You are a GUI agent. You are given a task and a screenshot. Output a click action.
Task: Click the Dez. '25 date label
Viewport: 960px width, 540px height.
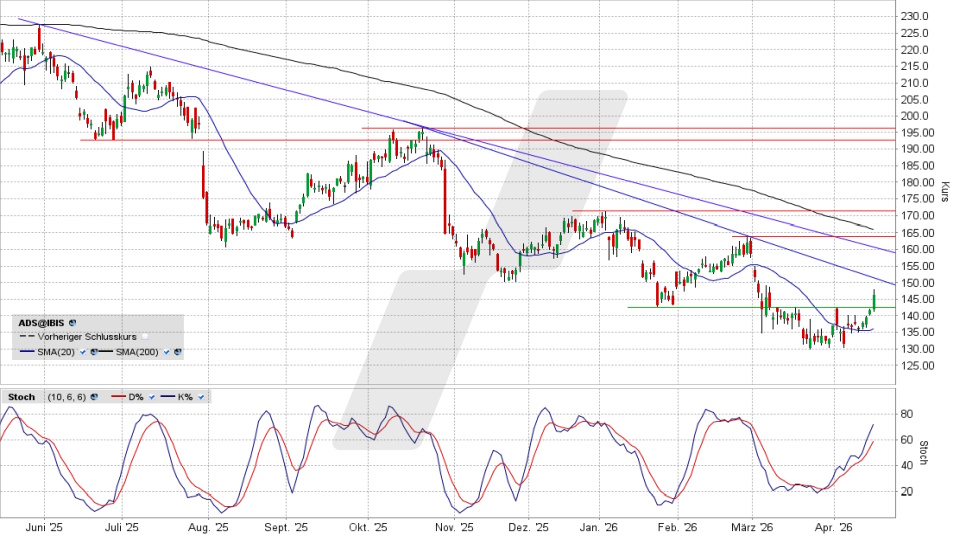point(529,528)
